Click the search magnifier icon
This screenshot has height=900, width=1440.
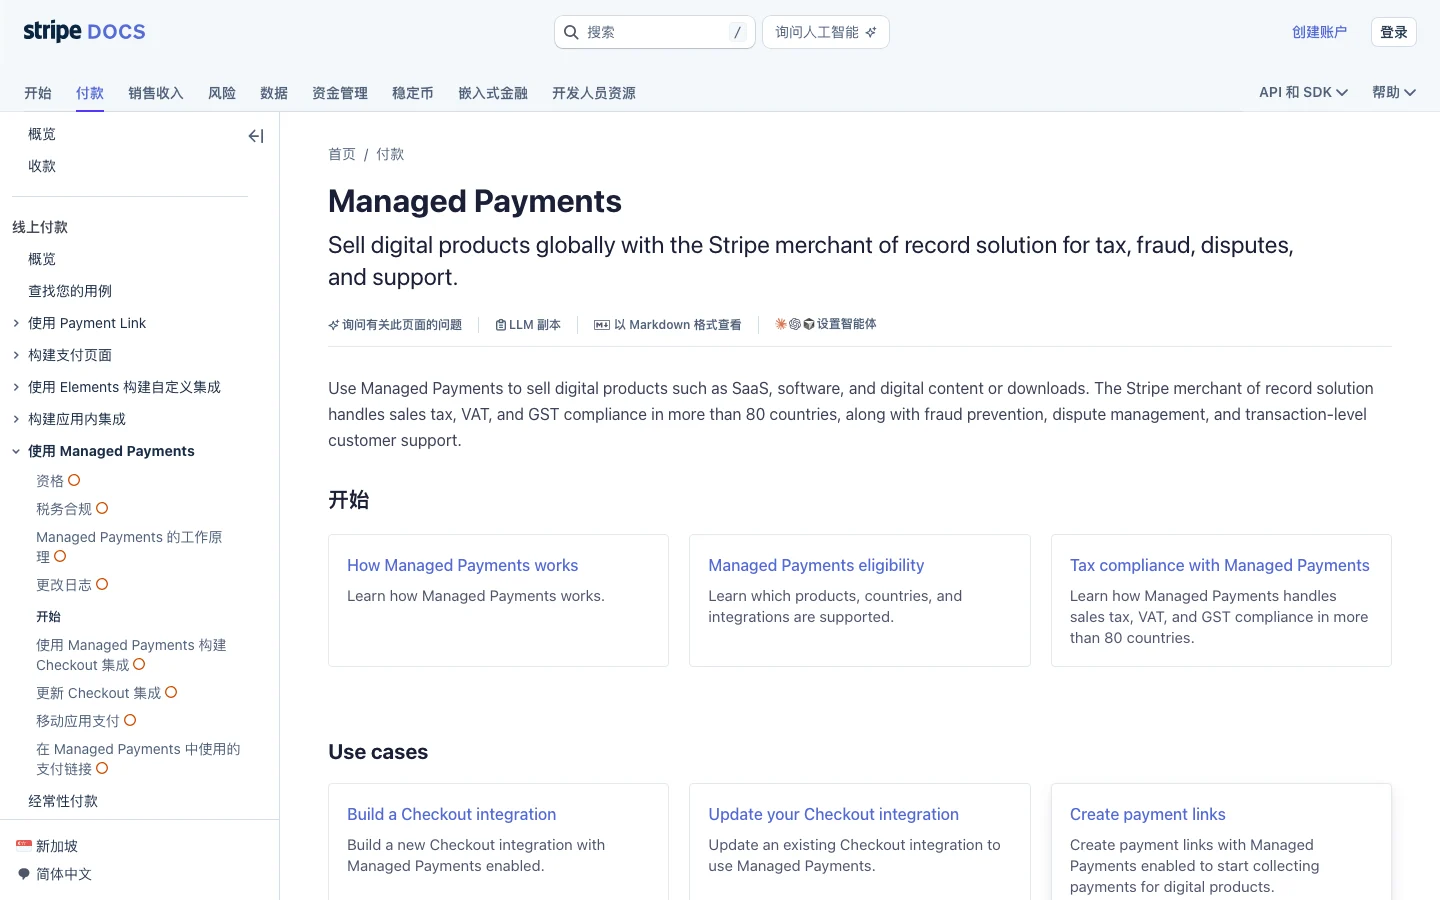(x=571, y=32)
